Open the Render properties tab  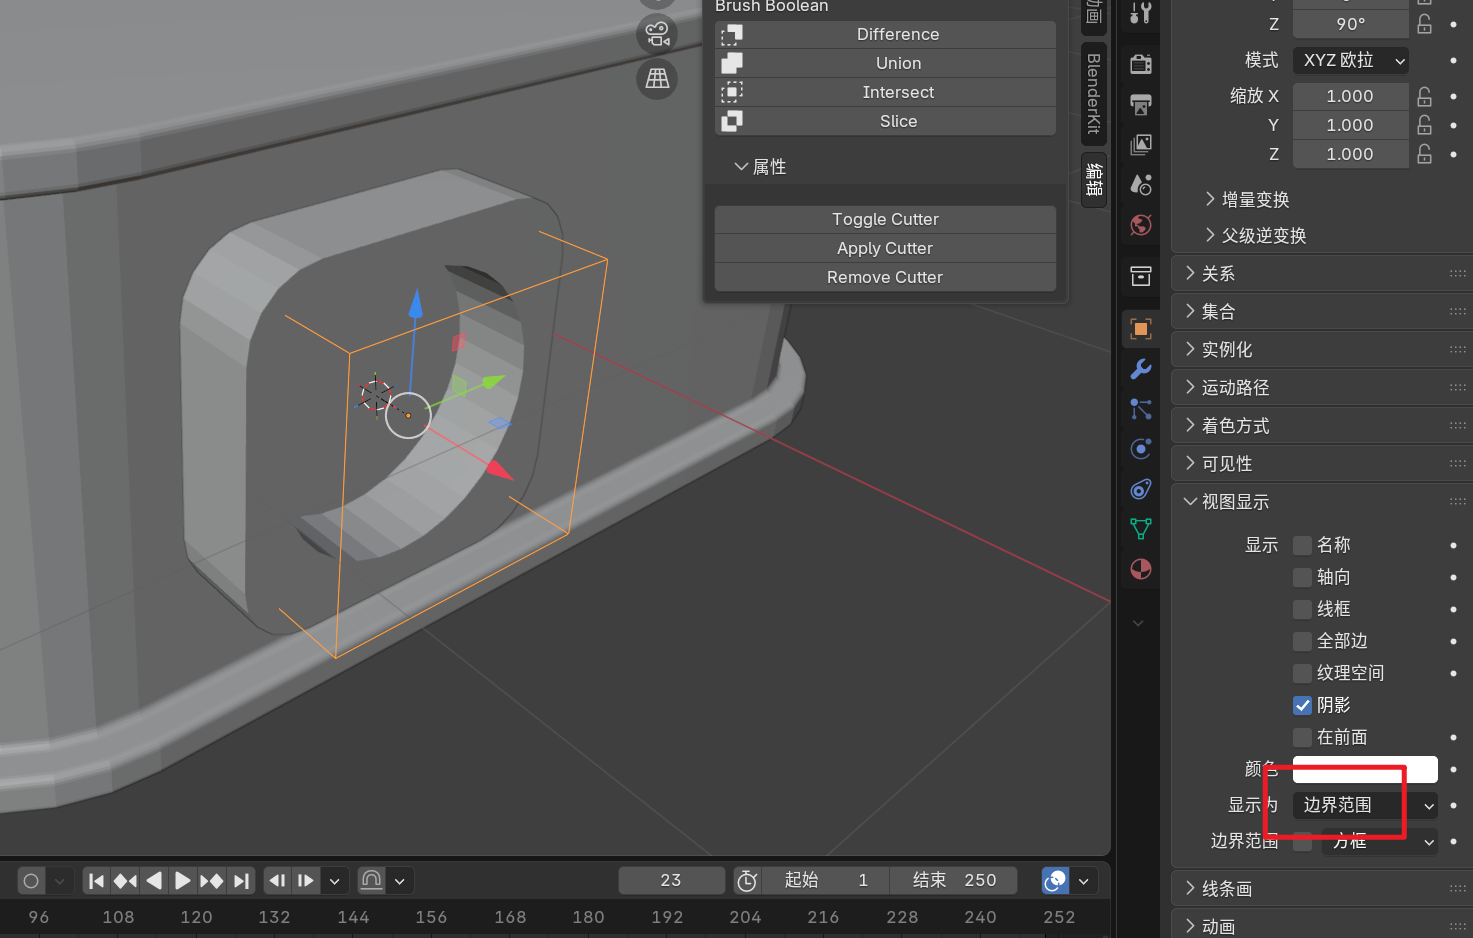[1140, 65]
